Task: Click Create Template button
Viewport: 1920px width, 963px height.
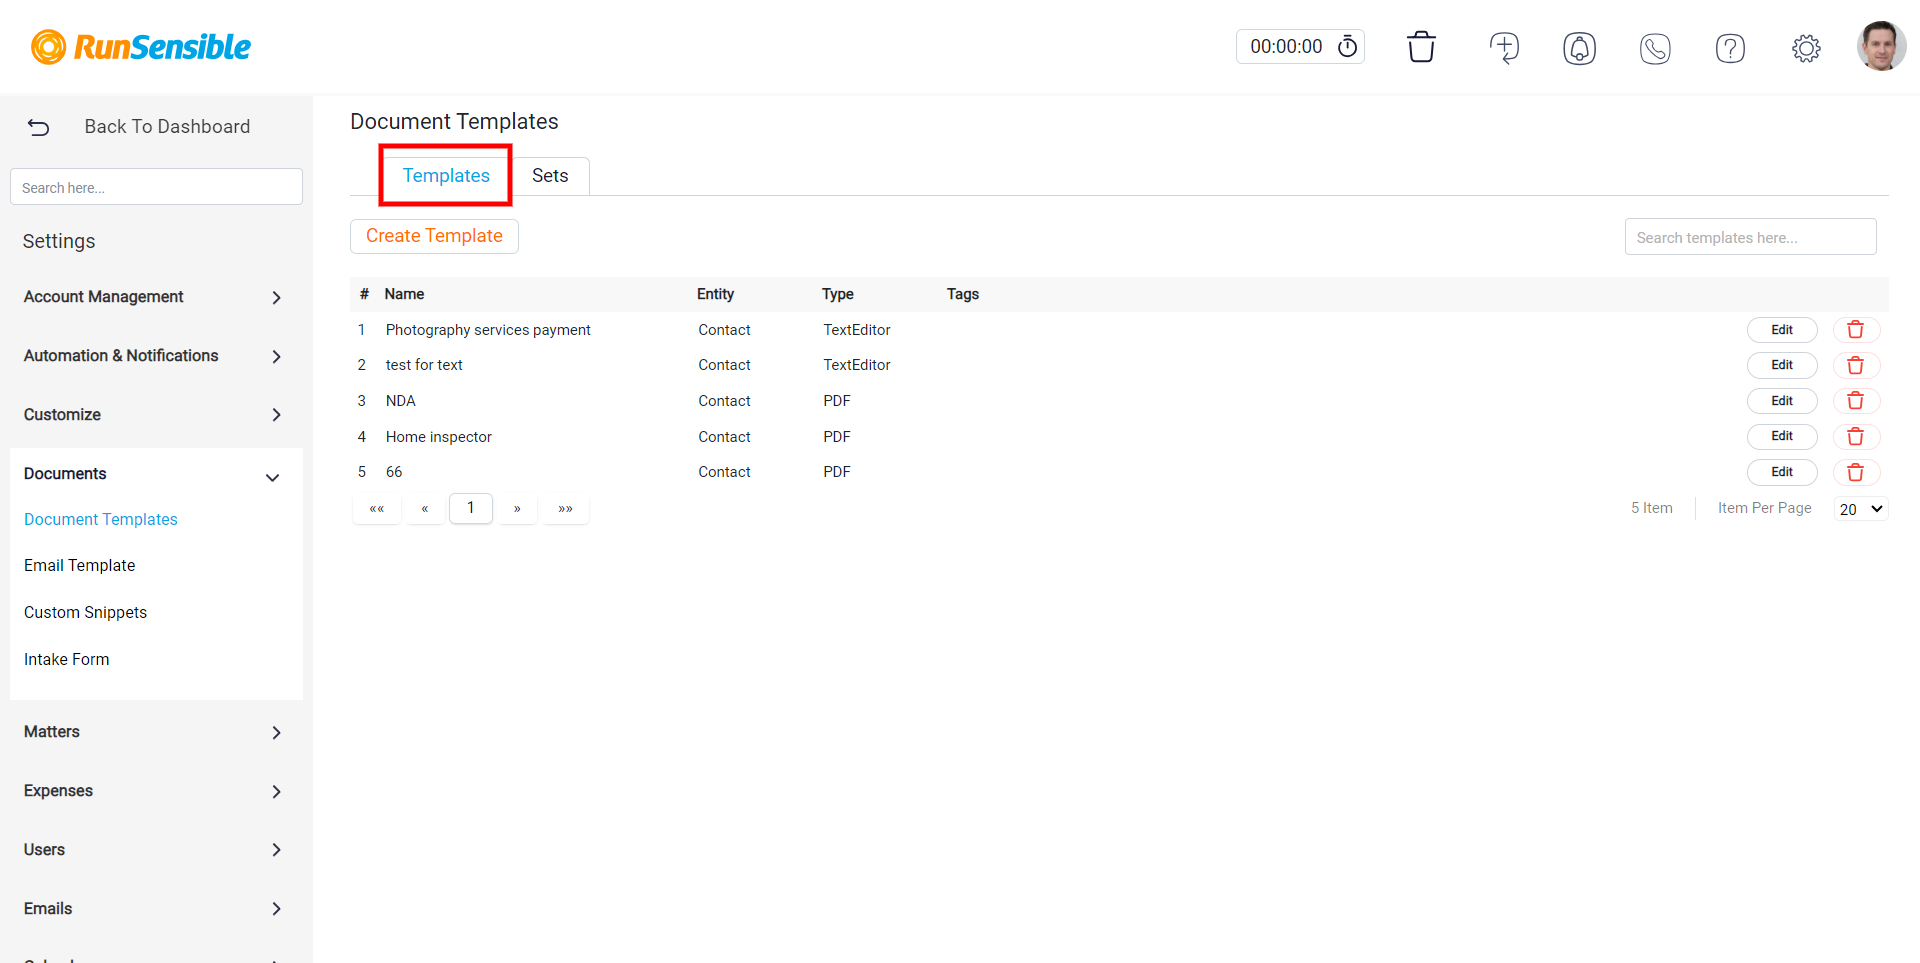Action: point(434,236)
